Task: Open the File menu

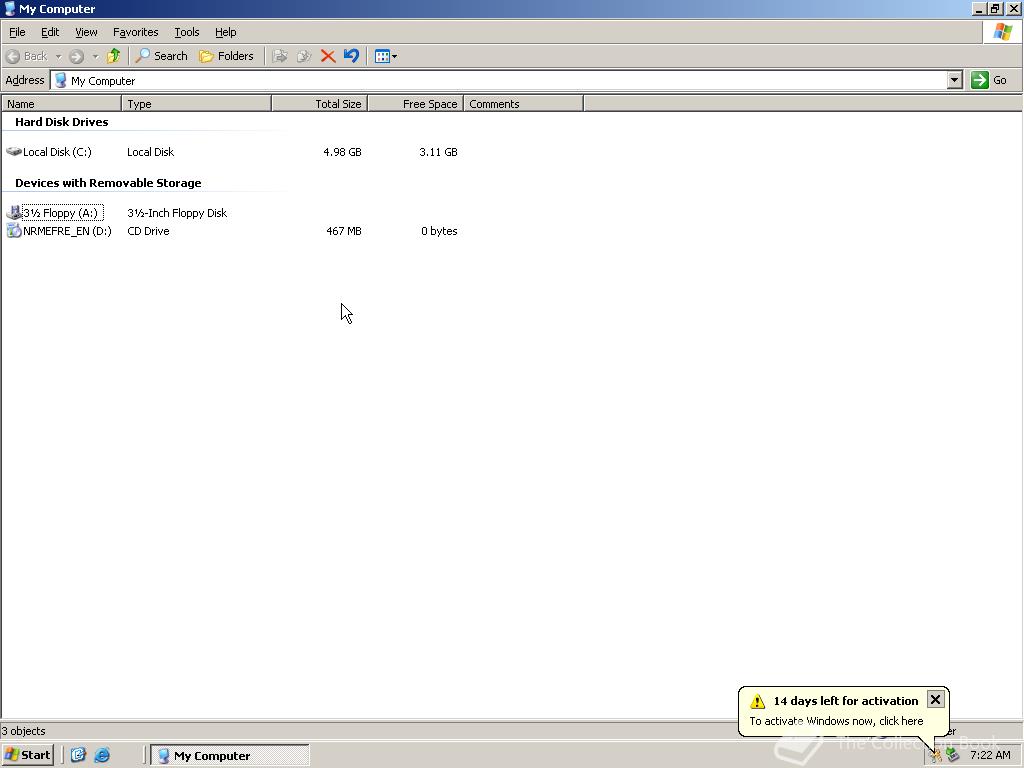Action: click(x=17, y=32)
